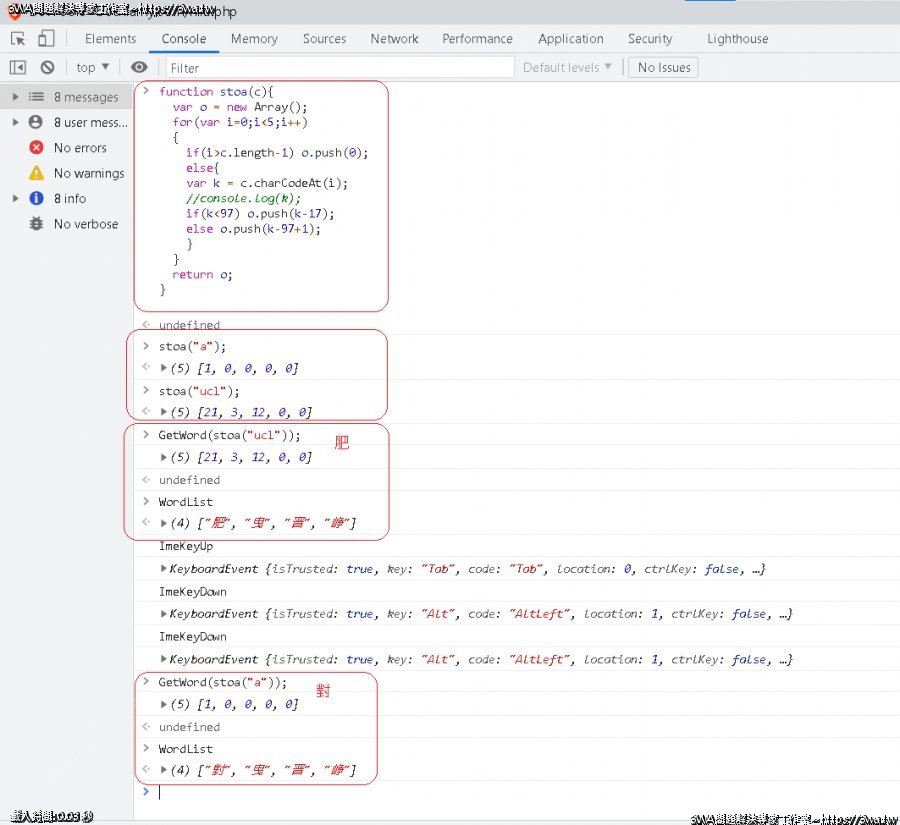Select the No errors filter
This screenshot has height=825, width=900.
[x=79, y=148]
